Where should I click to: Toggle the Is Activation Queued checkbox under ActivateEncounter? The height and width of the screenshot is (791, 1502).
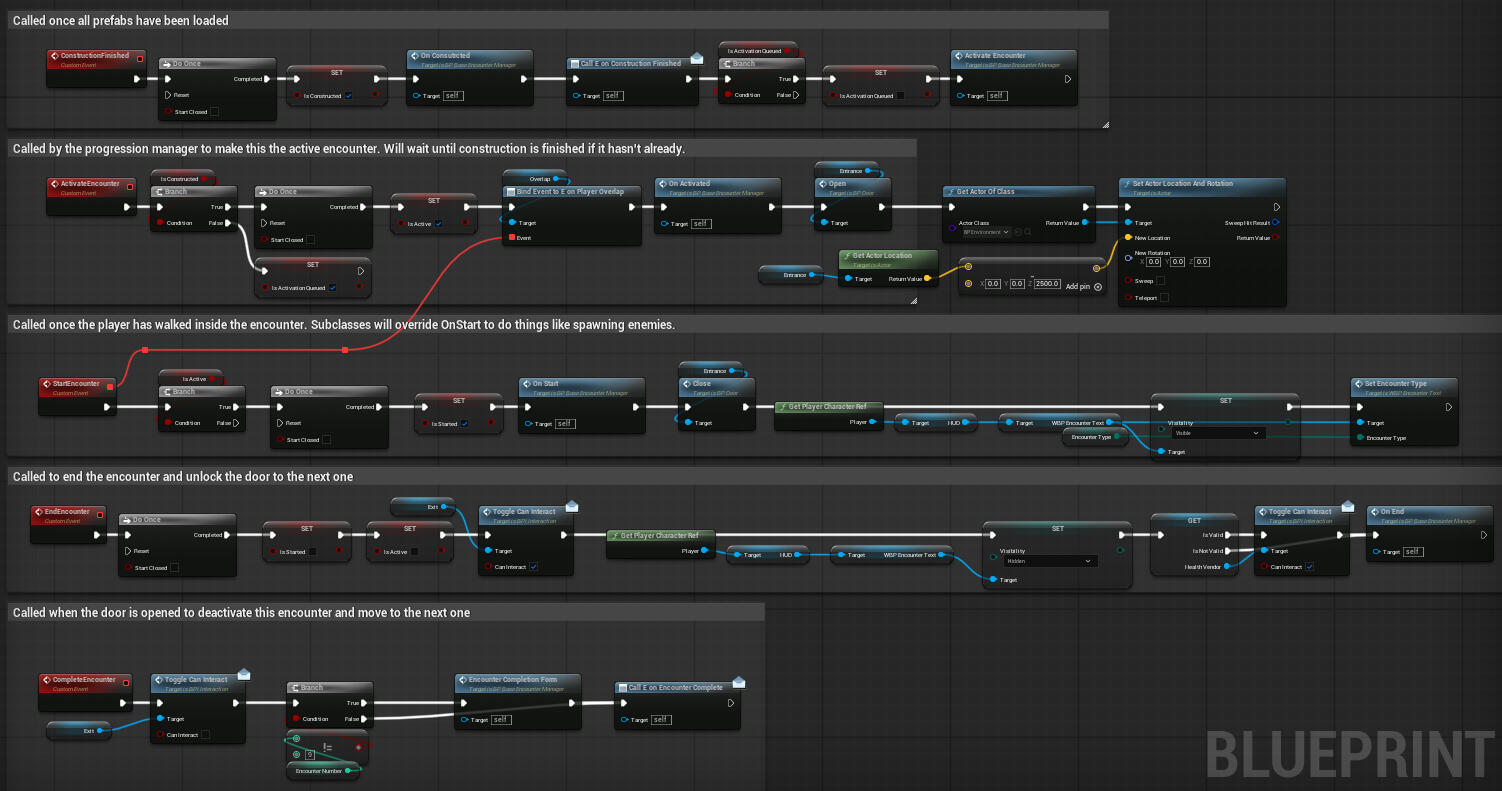click(332, 287)
